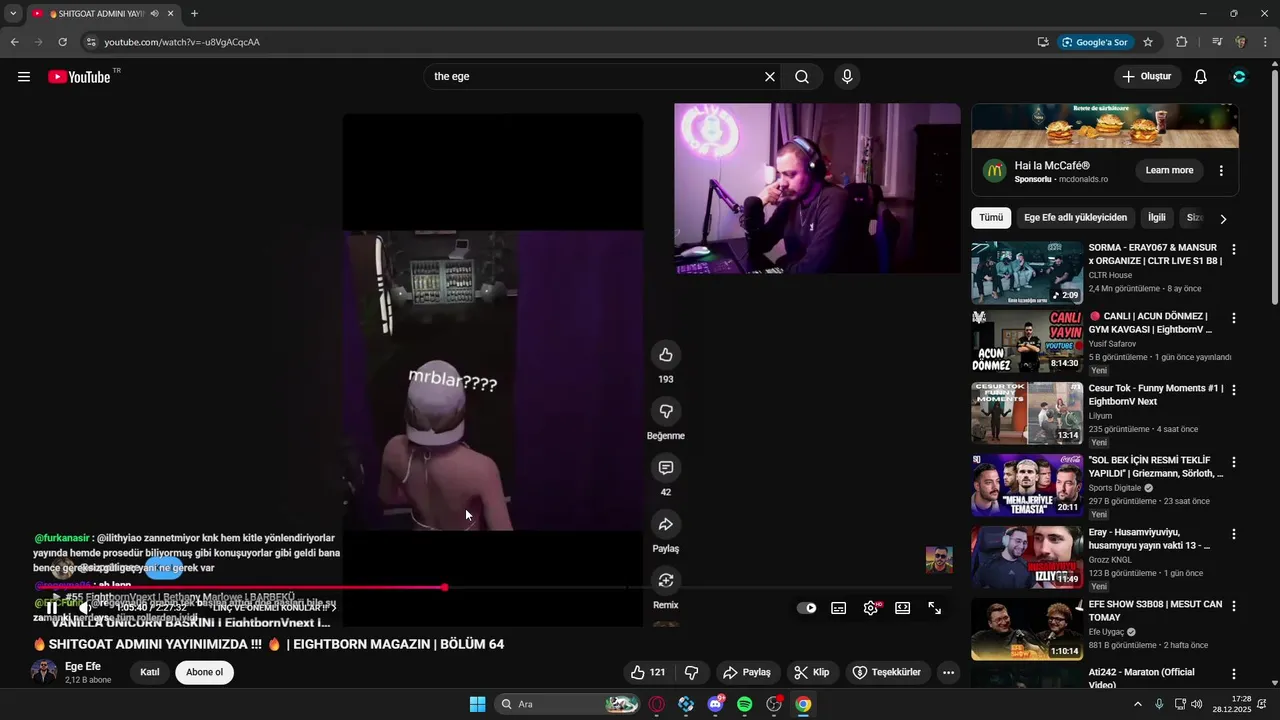Switch to theater mode
The height and width of the screenshot is (720, 1280).
click(903, 608)
